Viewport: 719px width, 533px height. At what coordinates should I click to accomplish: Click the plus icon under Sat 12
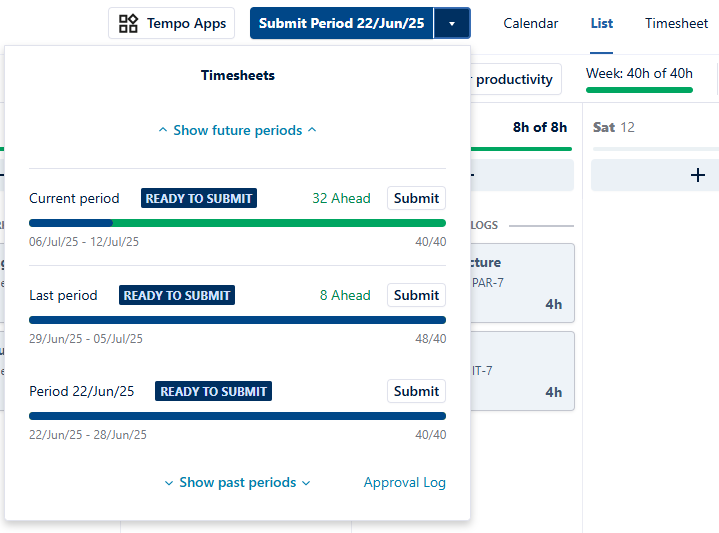point(698,175)
